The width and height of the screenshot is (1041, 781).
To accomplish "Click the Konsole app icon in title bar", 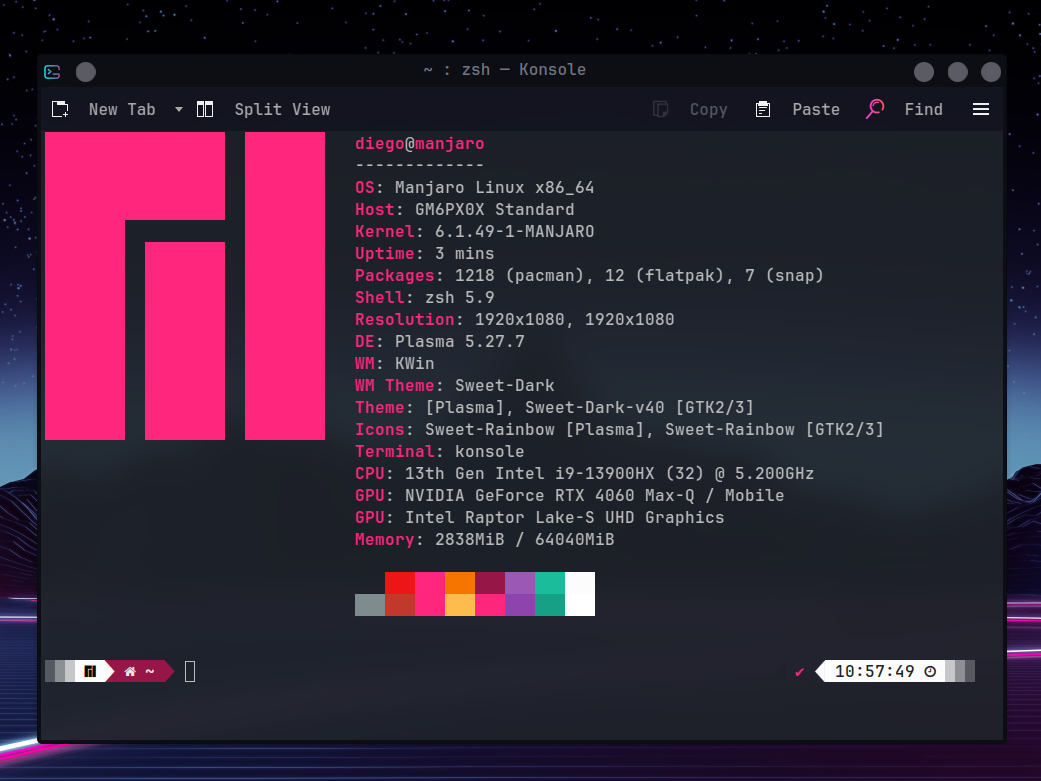I will pos(52,72).
